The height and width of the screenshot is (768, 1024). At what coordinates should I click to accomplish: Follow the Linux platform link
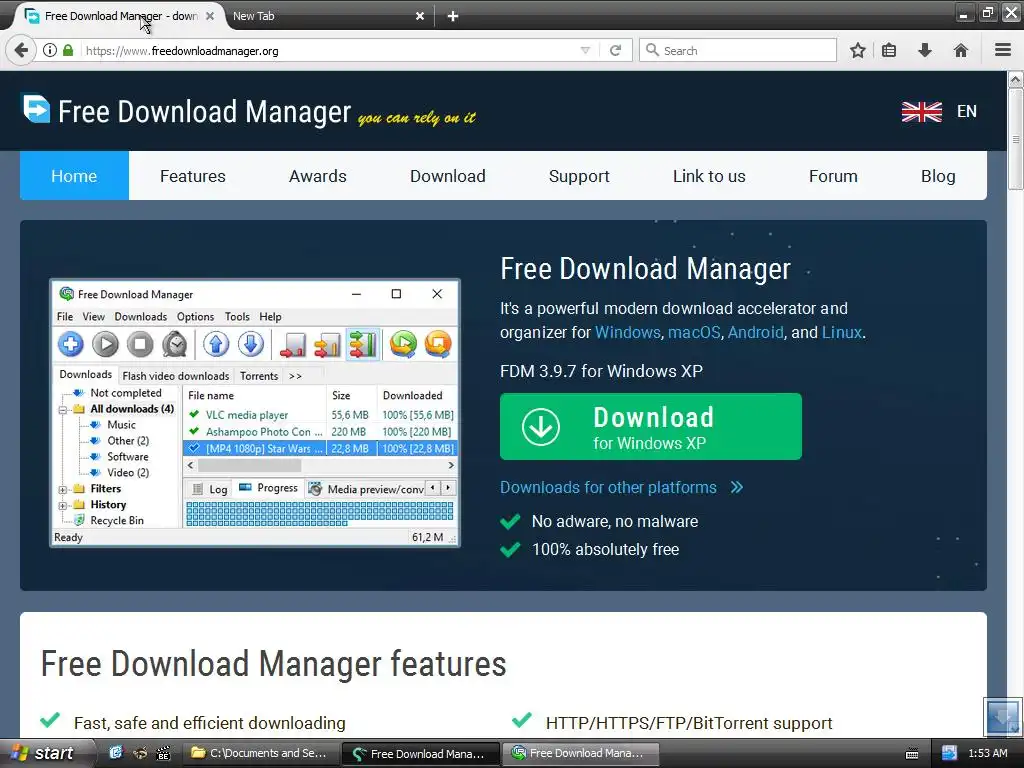[x=842, y=332]
